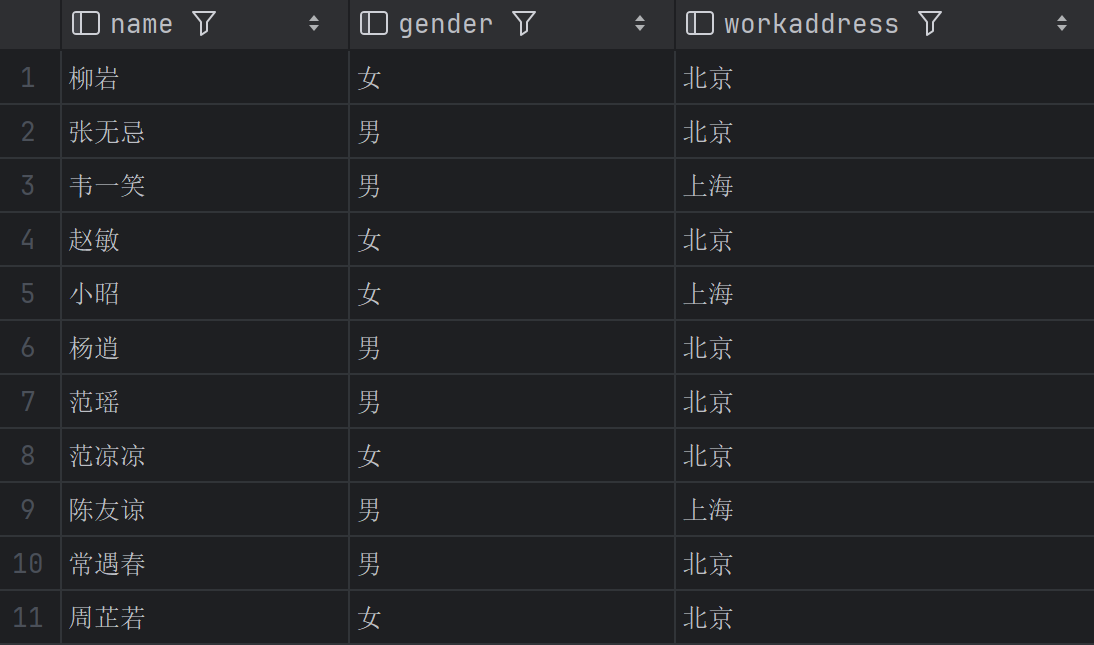Screen dimensions: 1094x645
Task: Click workaddress cell in 小昭 row
Action: [x=708, y=294]
